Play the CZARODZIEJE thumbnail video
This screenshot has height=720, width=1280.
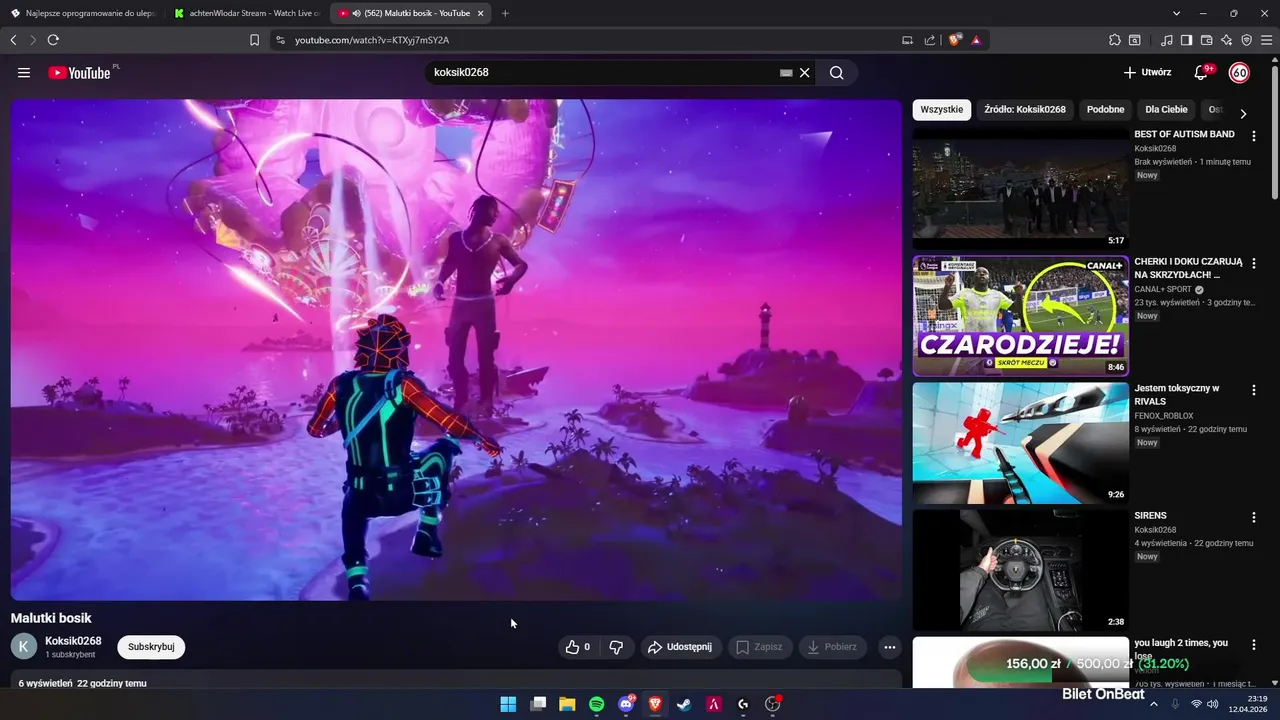1020,316
